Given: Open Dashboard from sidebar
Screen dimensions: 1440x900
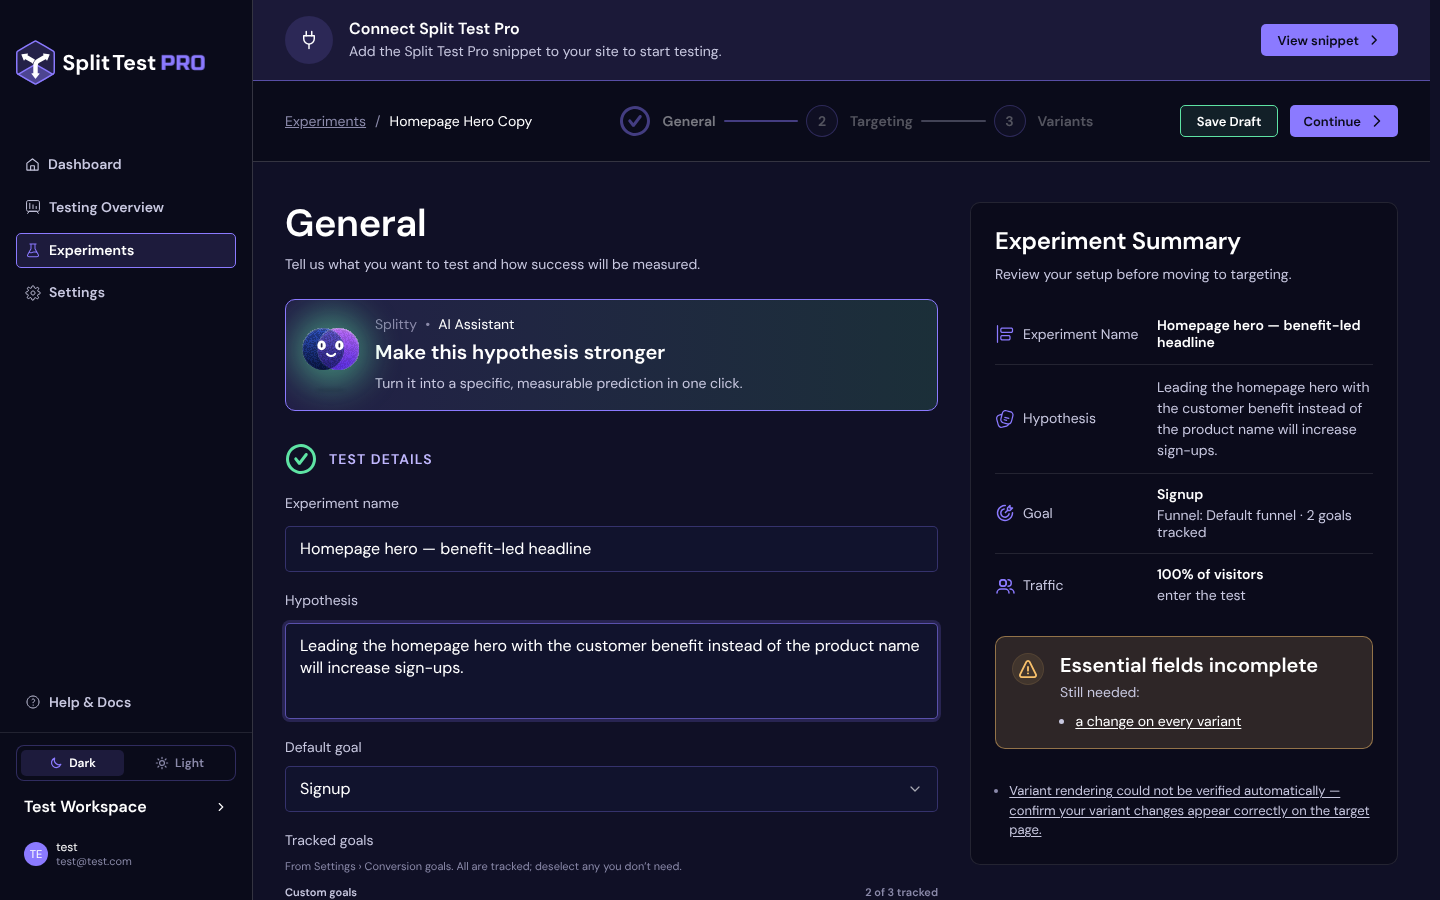Looking at the screenshot, I should click(x=126, y=165).
